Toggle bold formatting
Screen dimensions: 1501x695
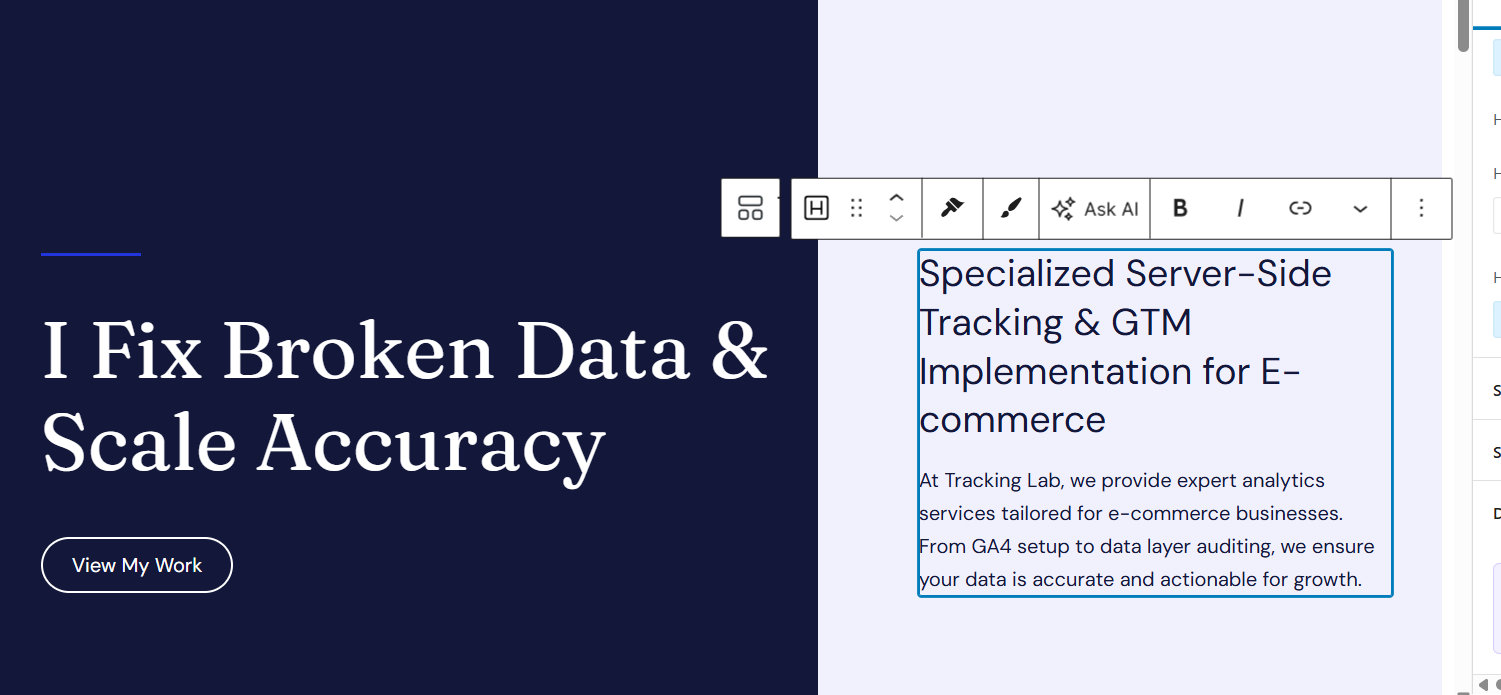(x=1180, y=208)
